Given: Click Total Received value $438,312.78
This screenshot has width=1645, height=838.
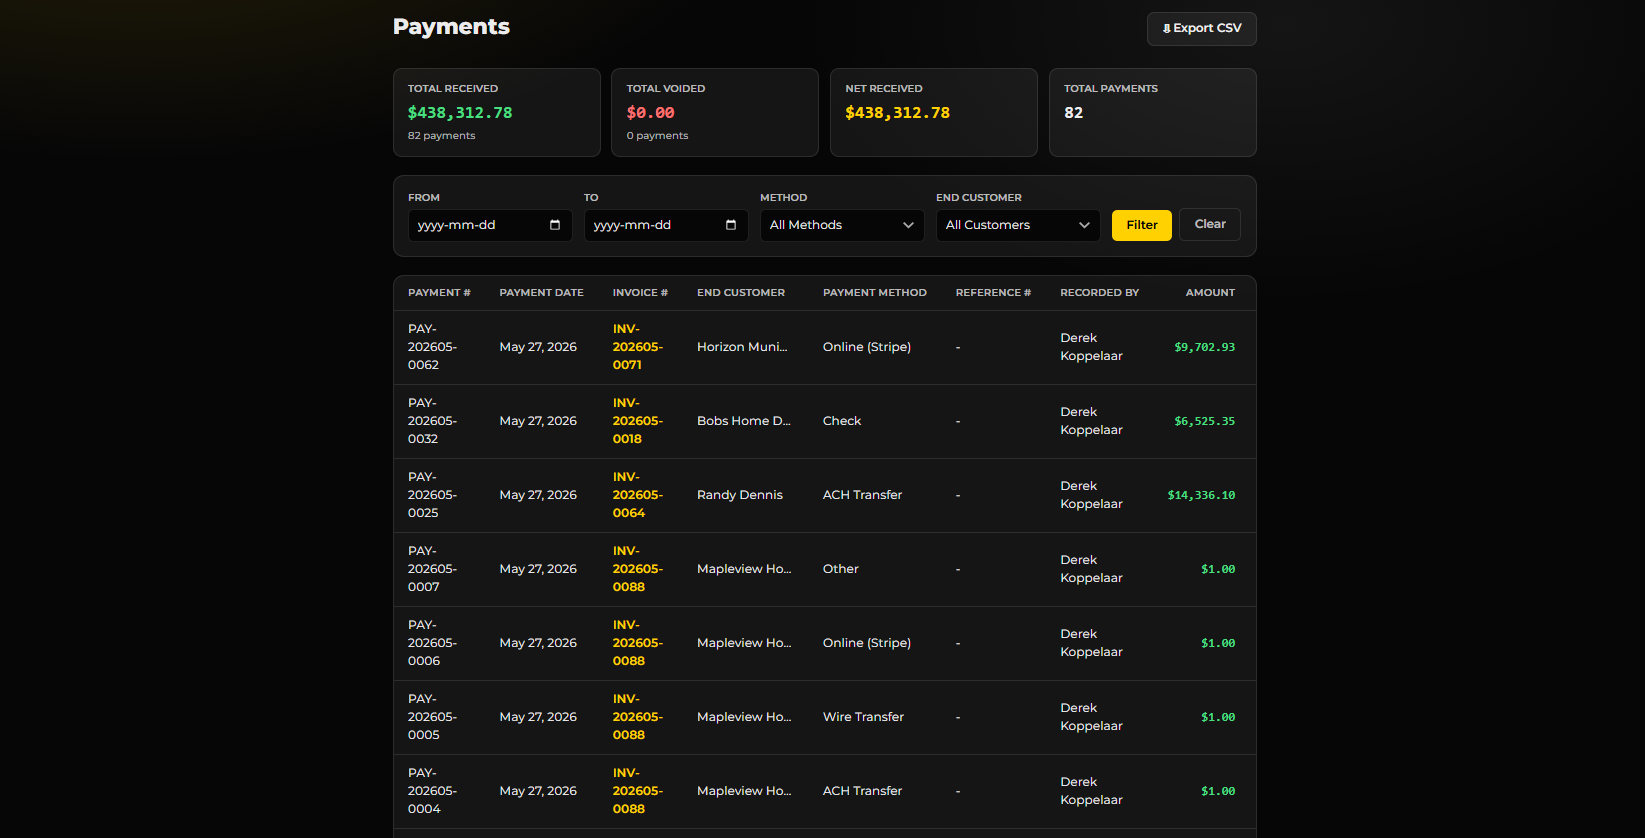Looking at the screenshot, I should (x=460, y=113).
